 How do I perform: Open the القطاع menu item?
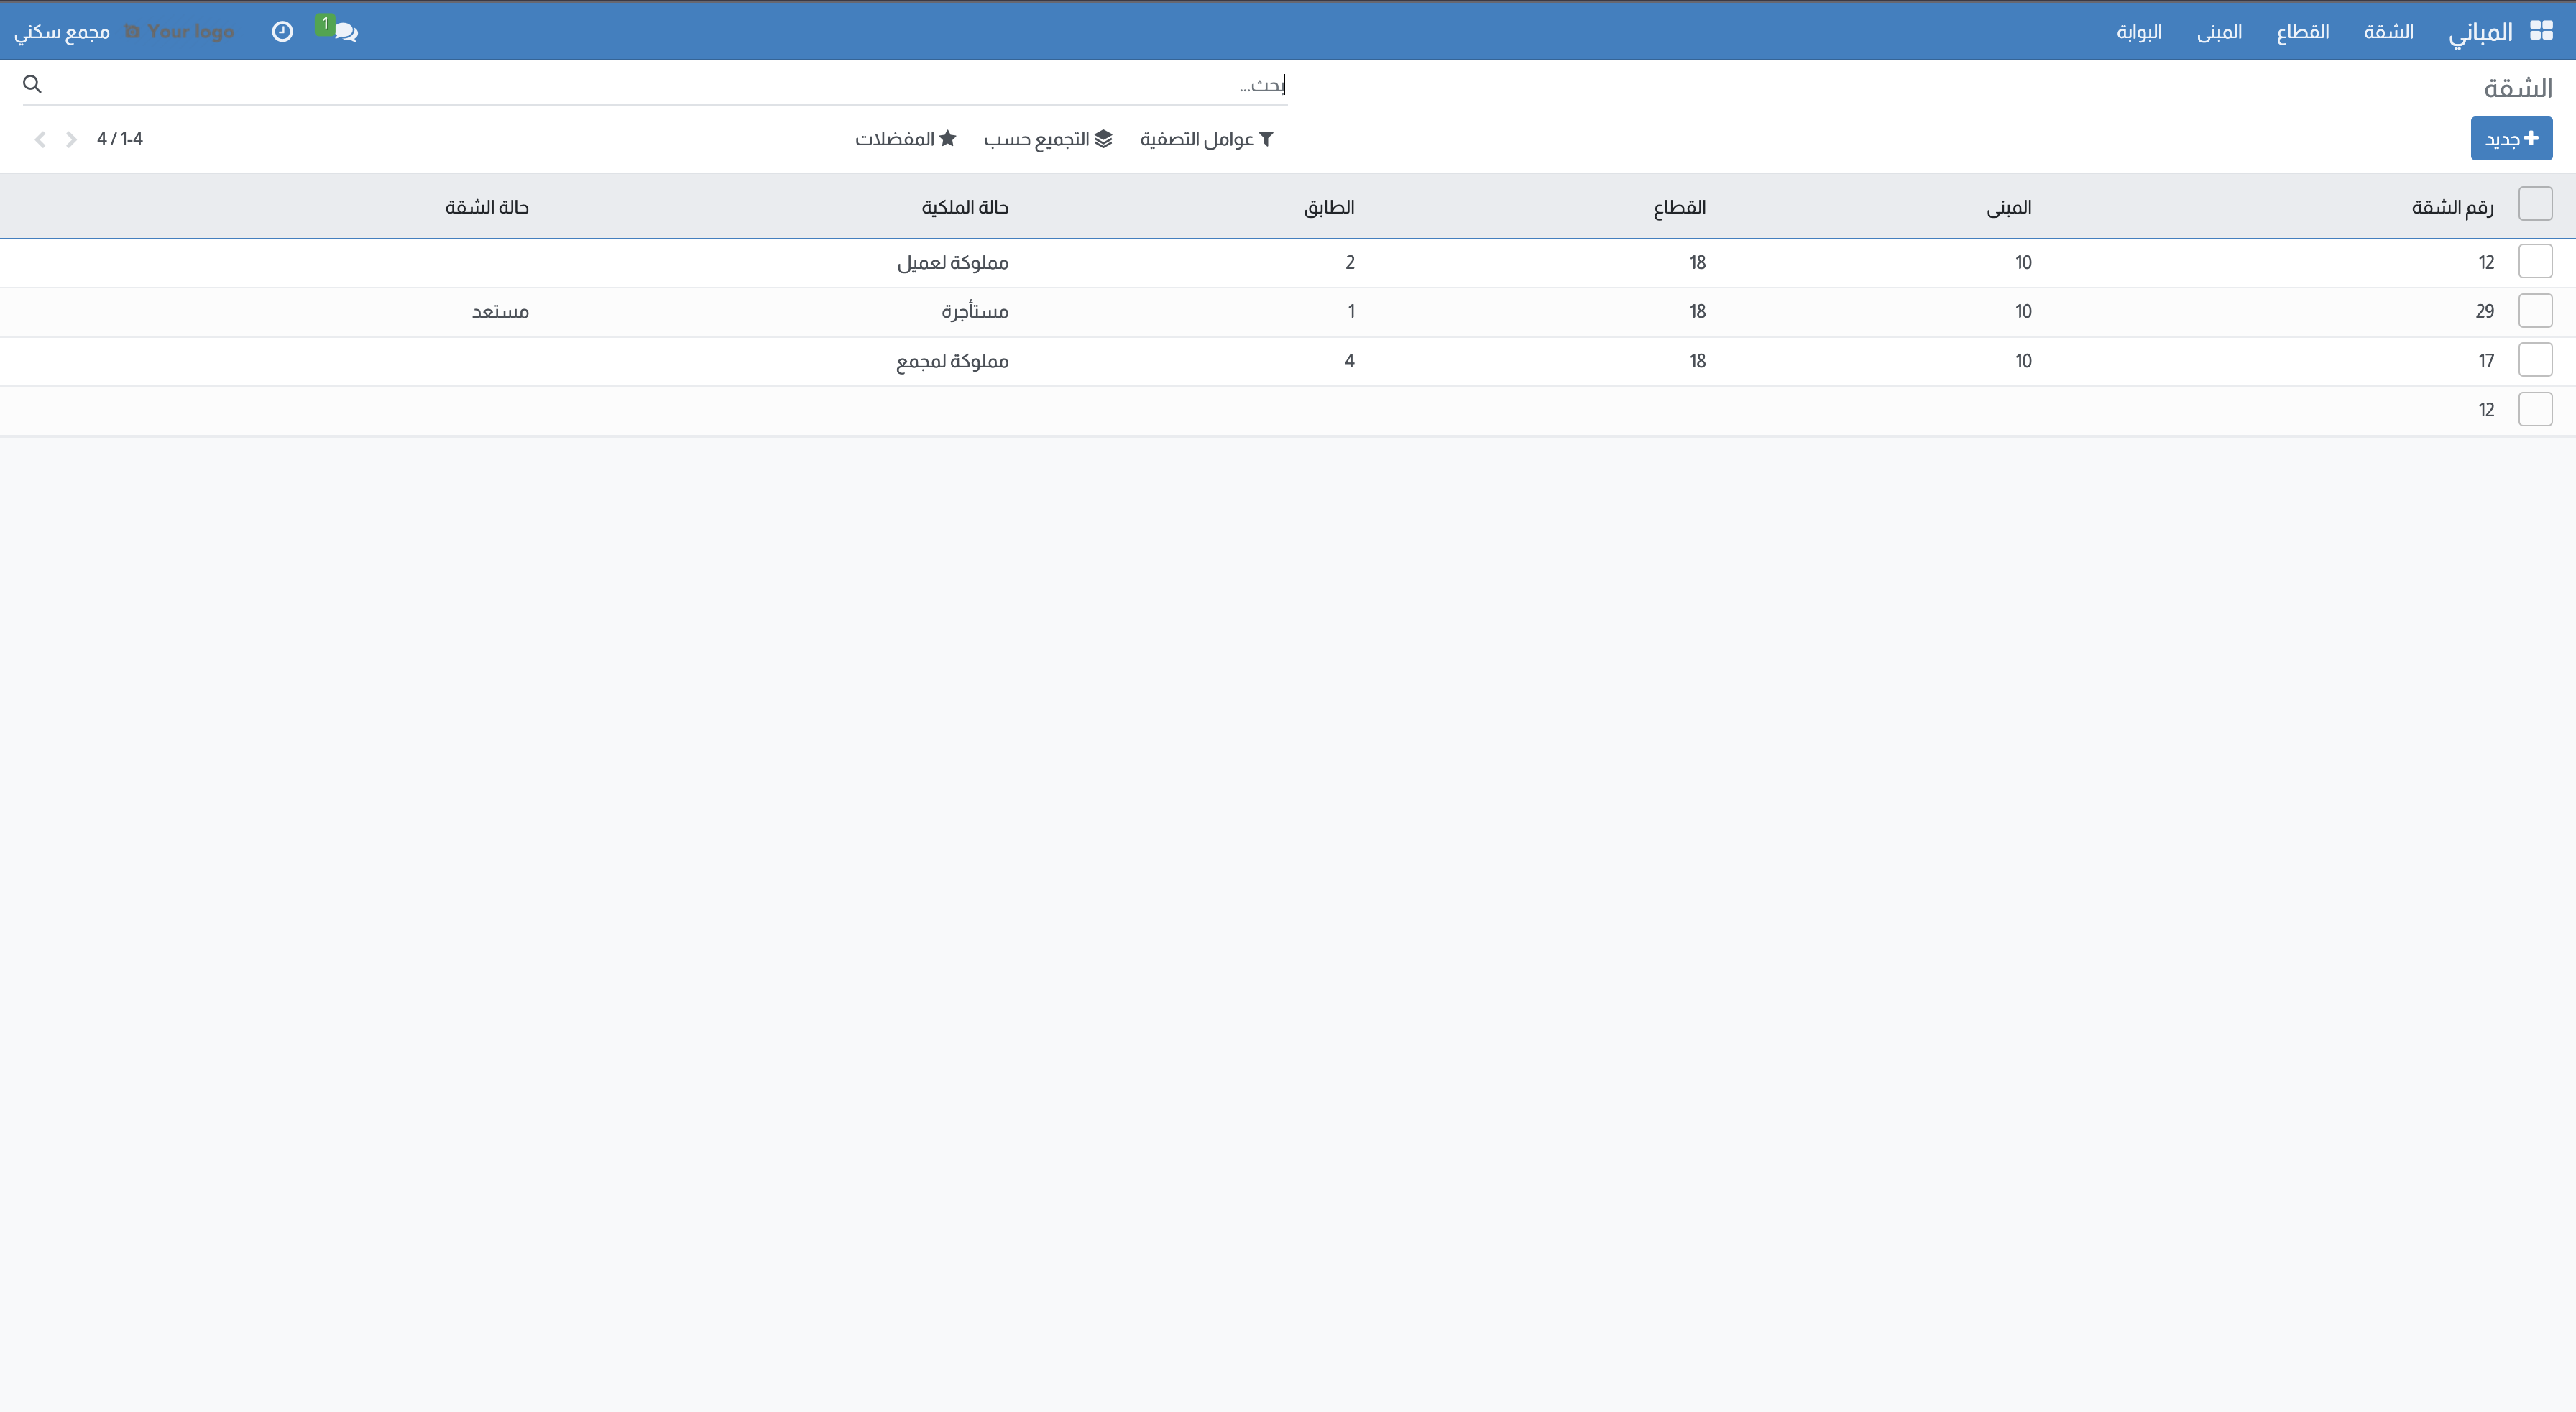[x=2303, y=32]
